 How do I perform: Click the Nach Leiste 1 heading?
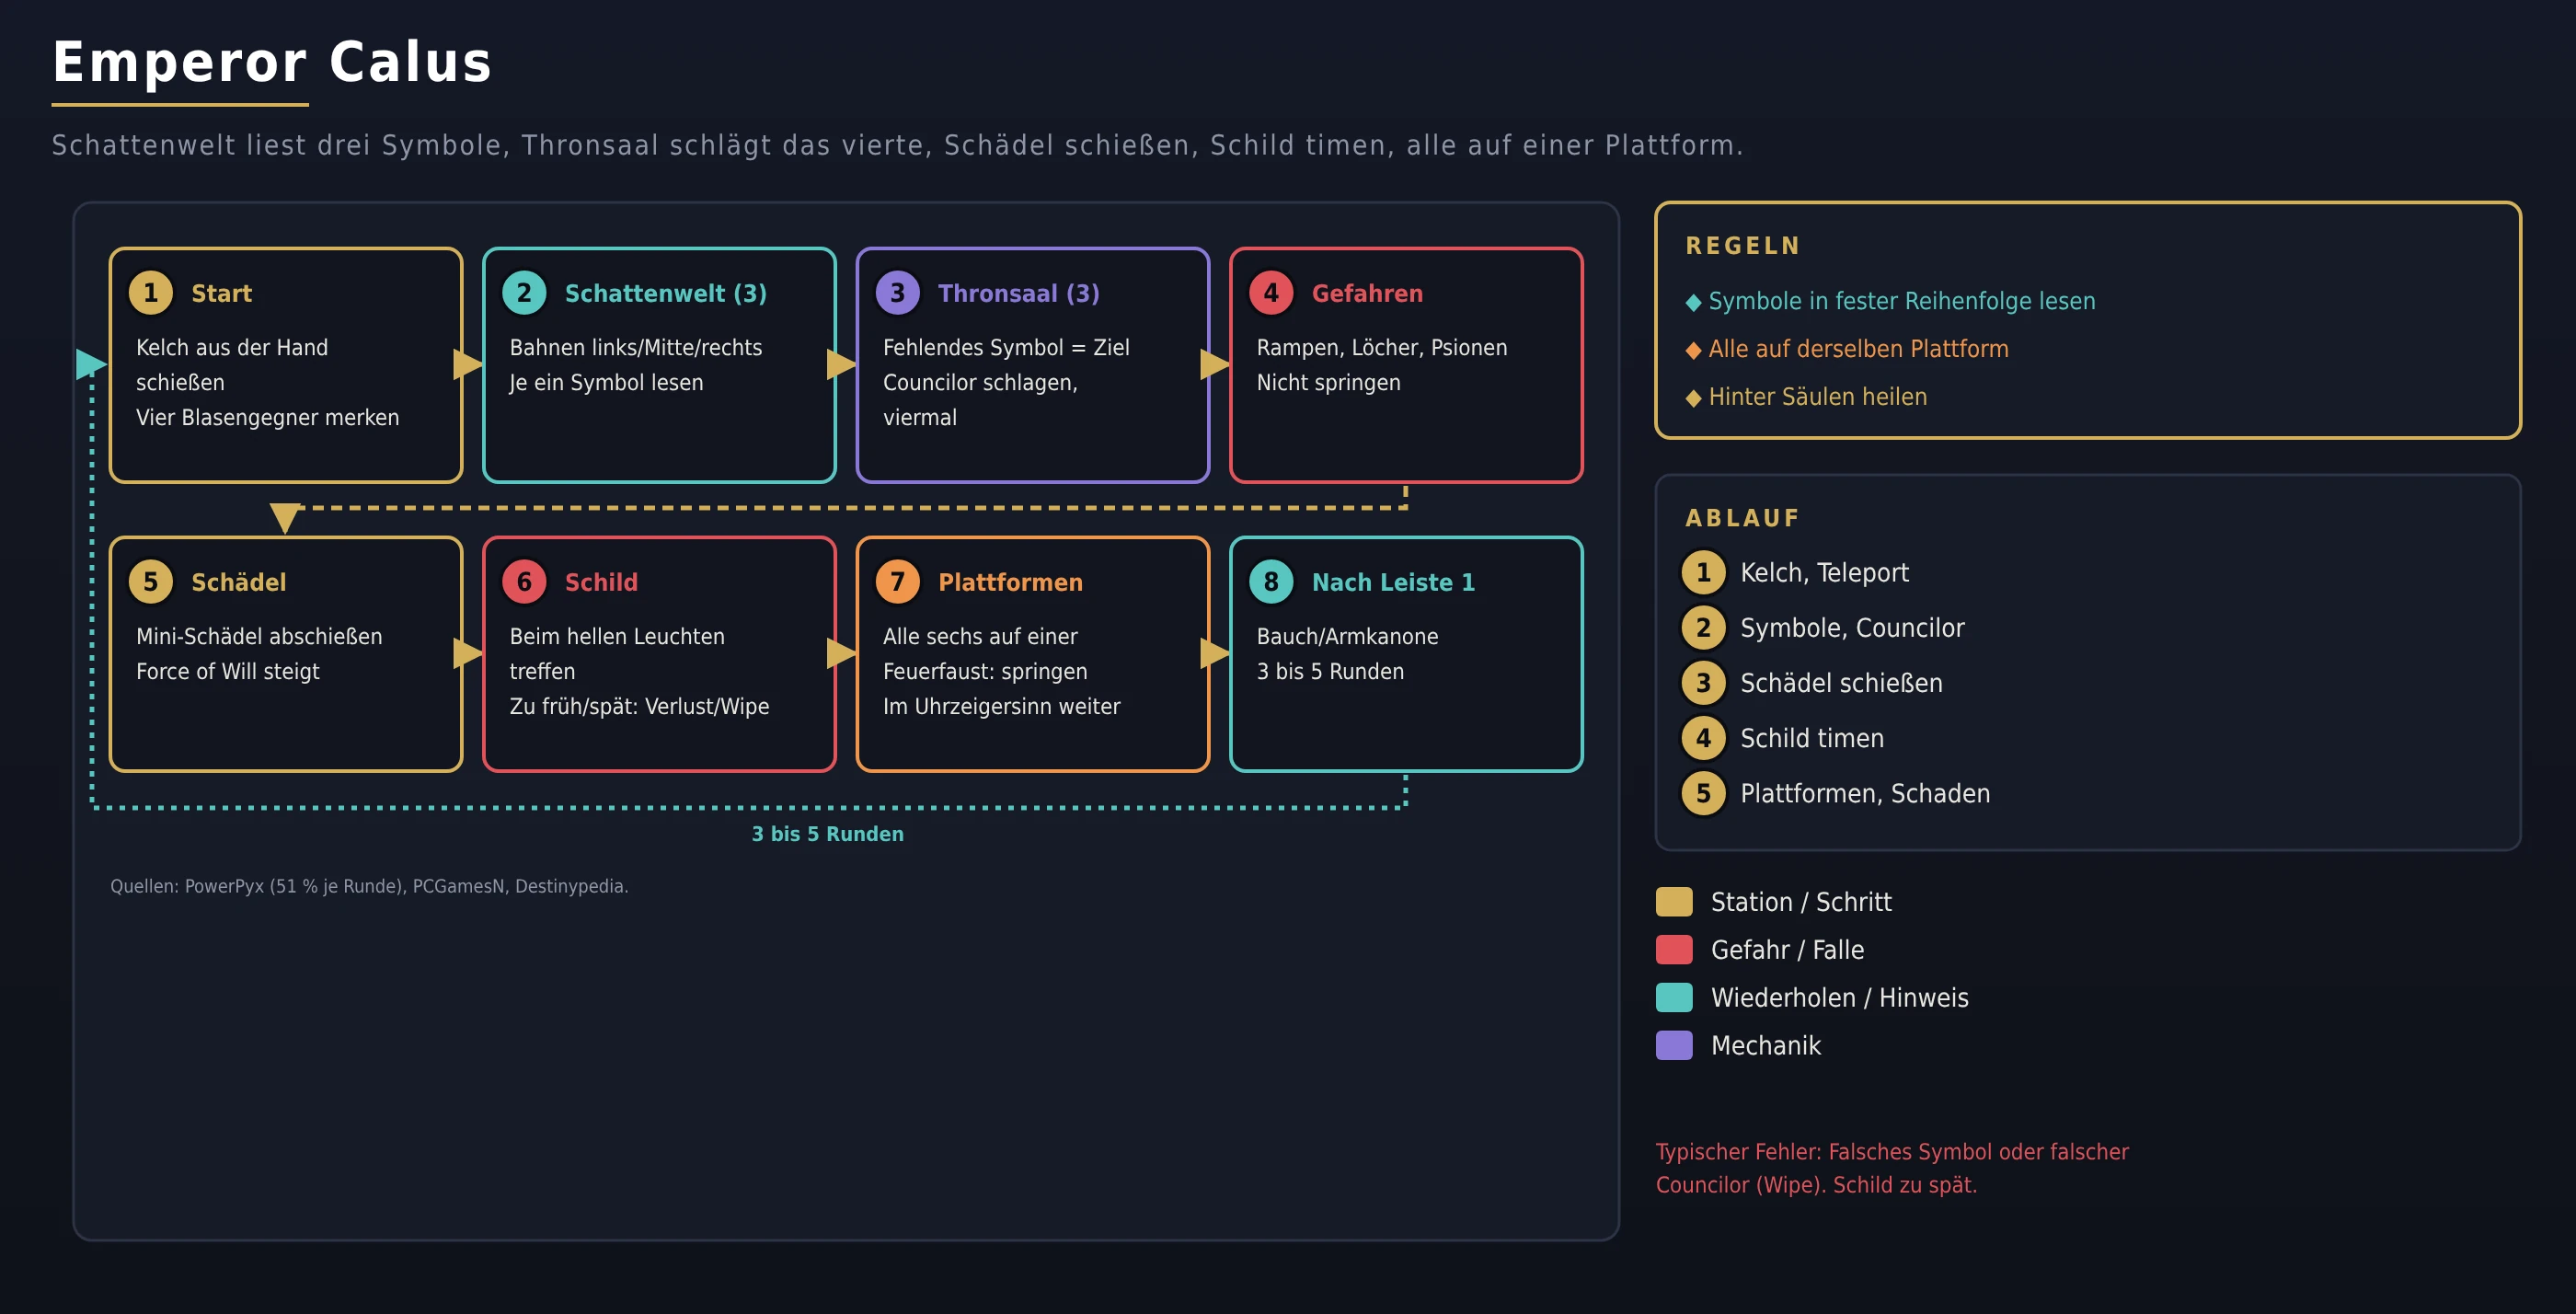[x=1393, y=582]
